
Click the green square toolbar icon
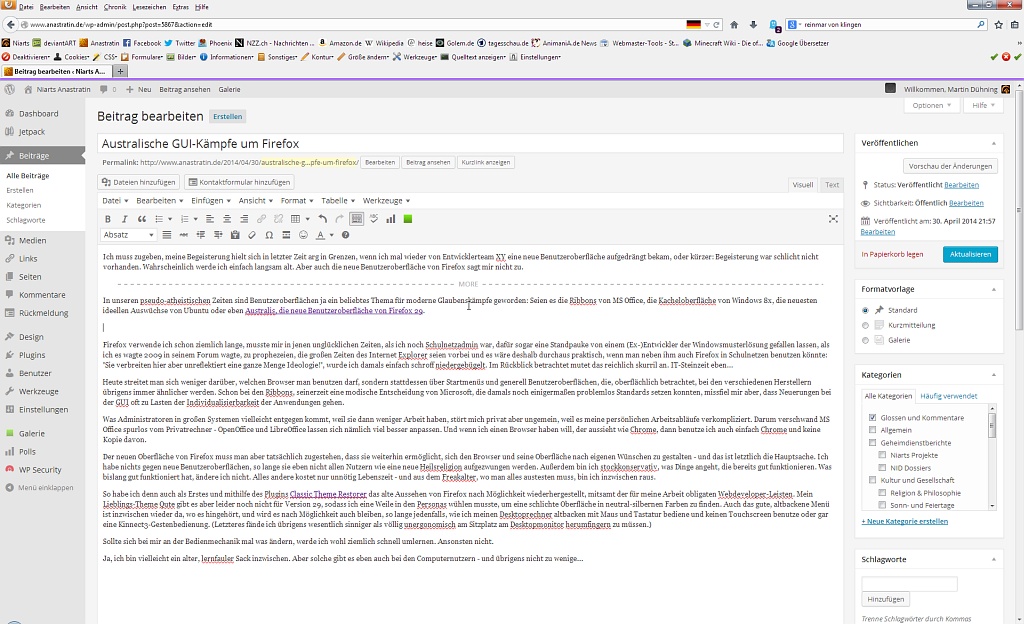[x=408, y=219]
